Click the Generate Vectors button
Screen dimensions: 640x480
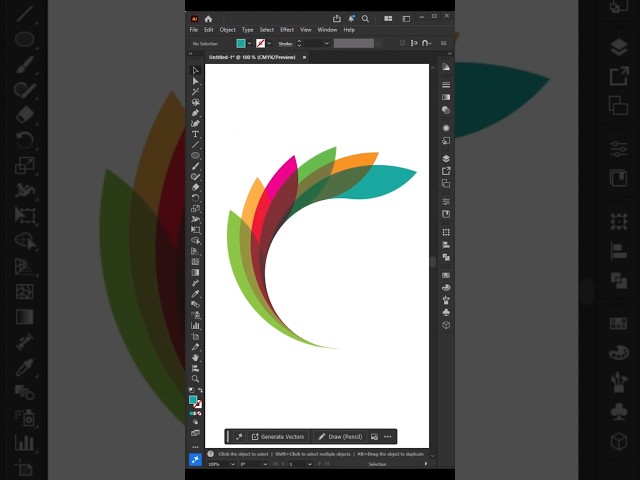[278, 437]
